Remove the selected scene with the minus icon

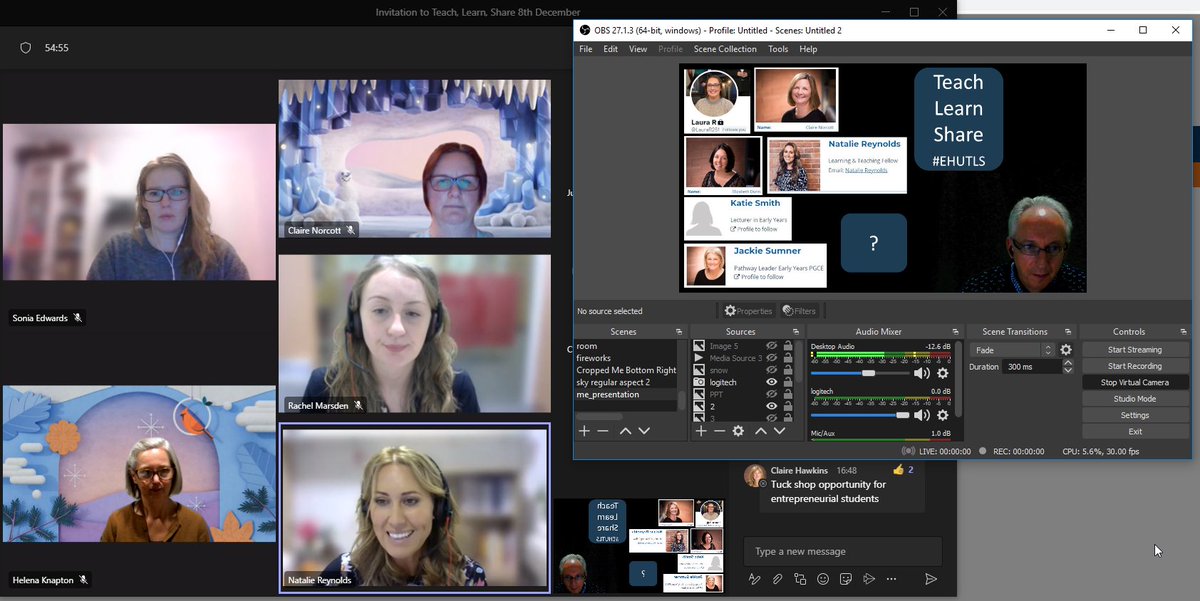602,431
